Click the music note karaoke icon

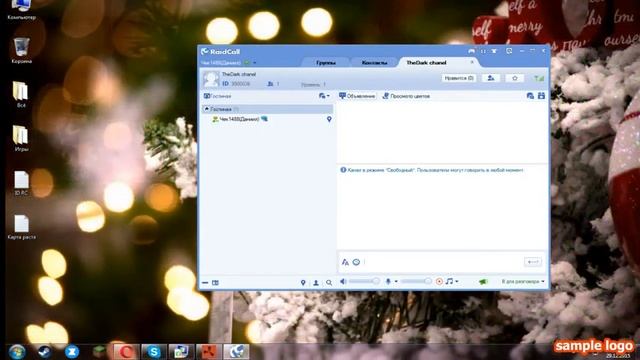click(x=449, y=281)
